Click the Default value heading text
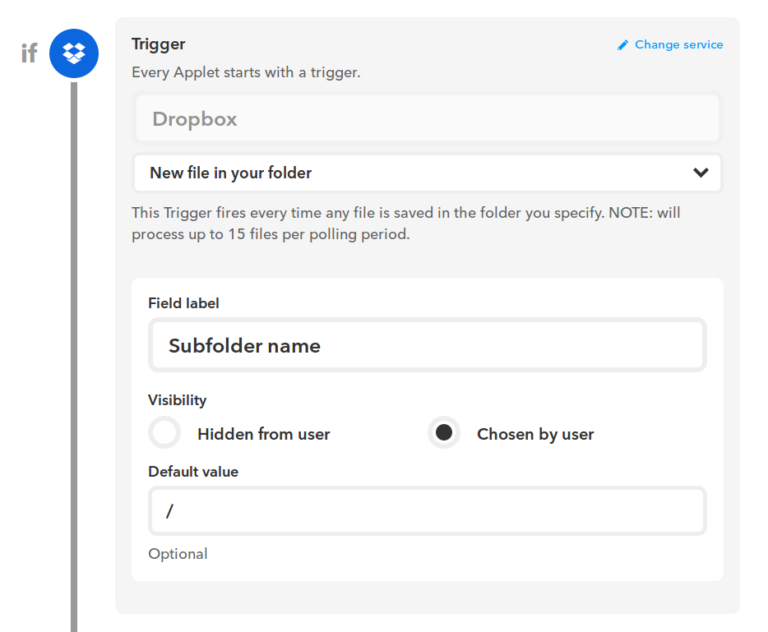This screenshot has height=632, width=768. (193, 472)
